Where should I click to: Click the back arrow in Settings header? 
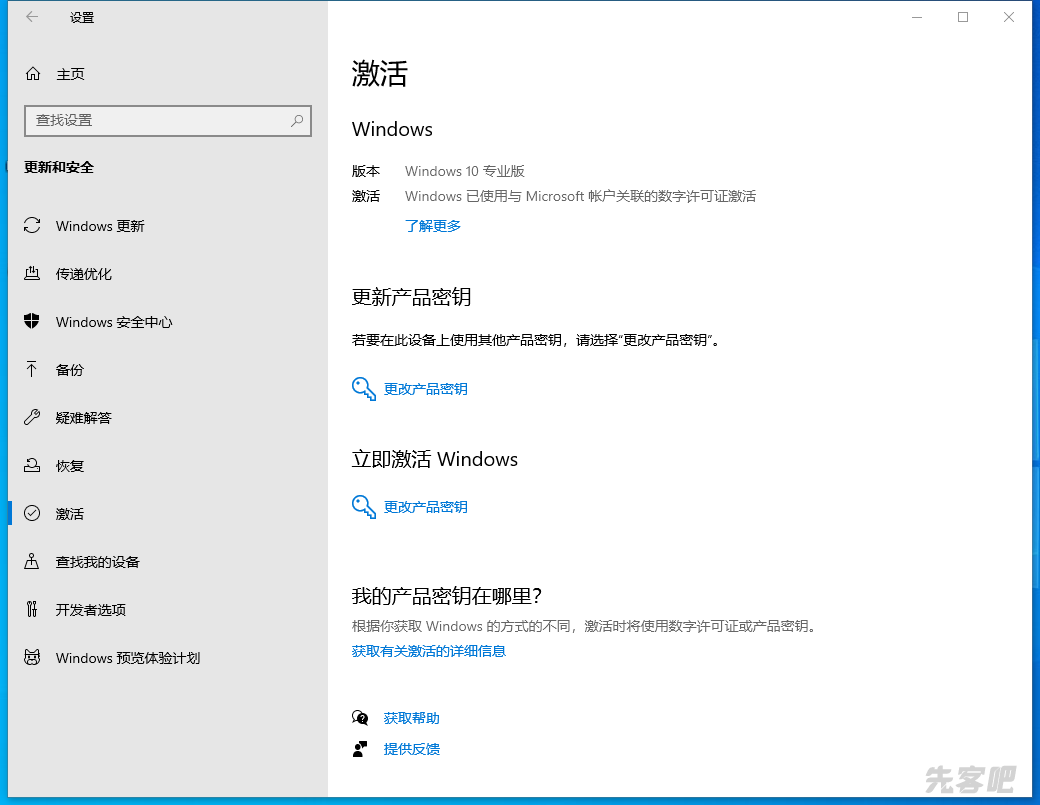pyautogui.click(x=32, y=17)
